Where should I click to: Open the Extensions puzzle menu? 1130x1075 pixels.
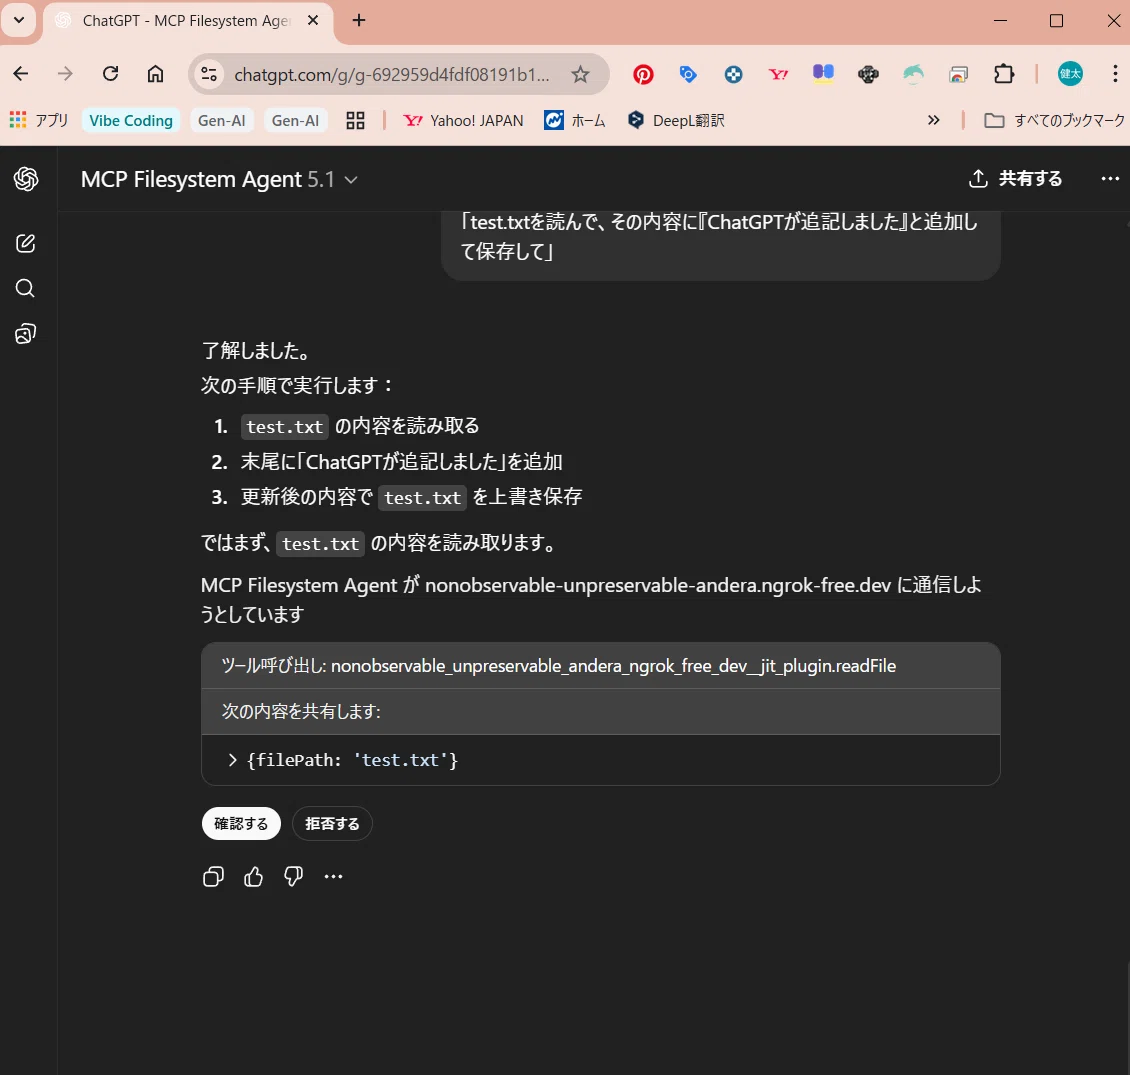click(1004, 74)
